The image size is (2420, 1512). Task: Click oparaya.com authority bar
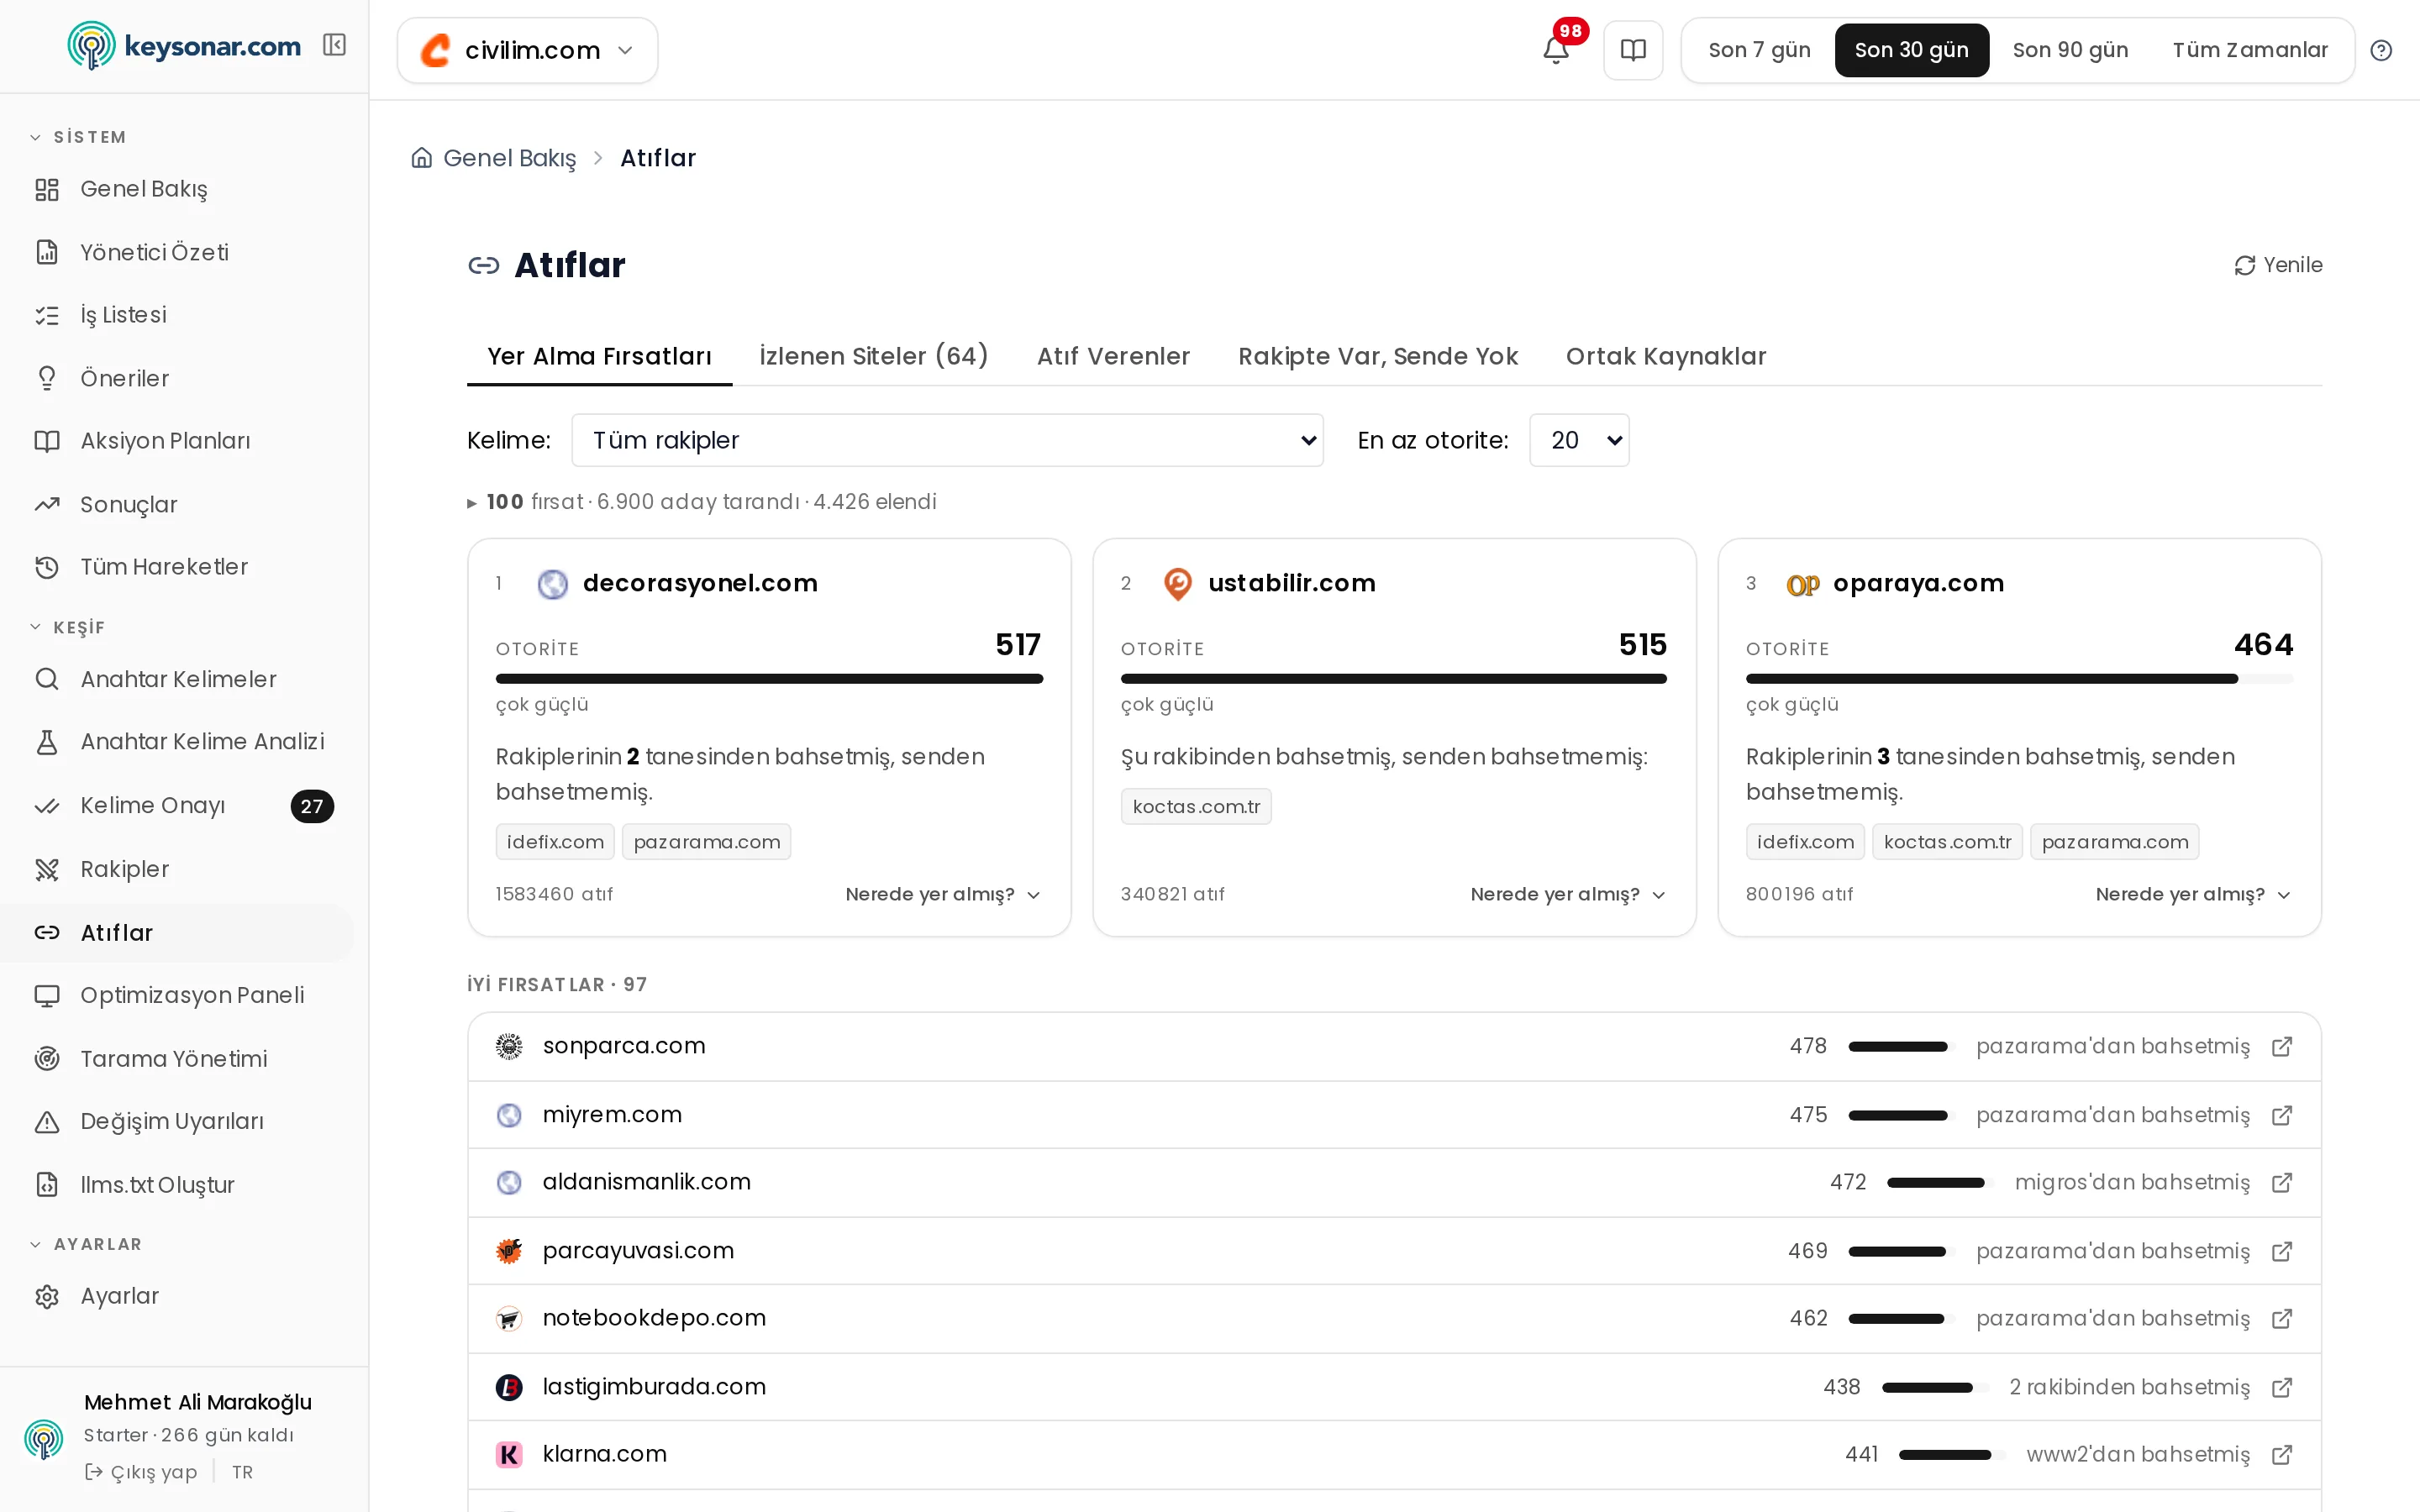[2019, 679]
